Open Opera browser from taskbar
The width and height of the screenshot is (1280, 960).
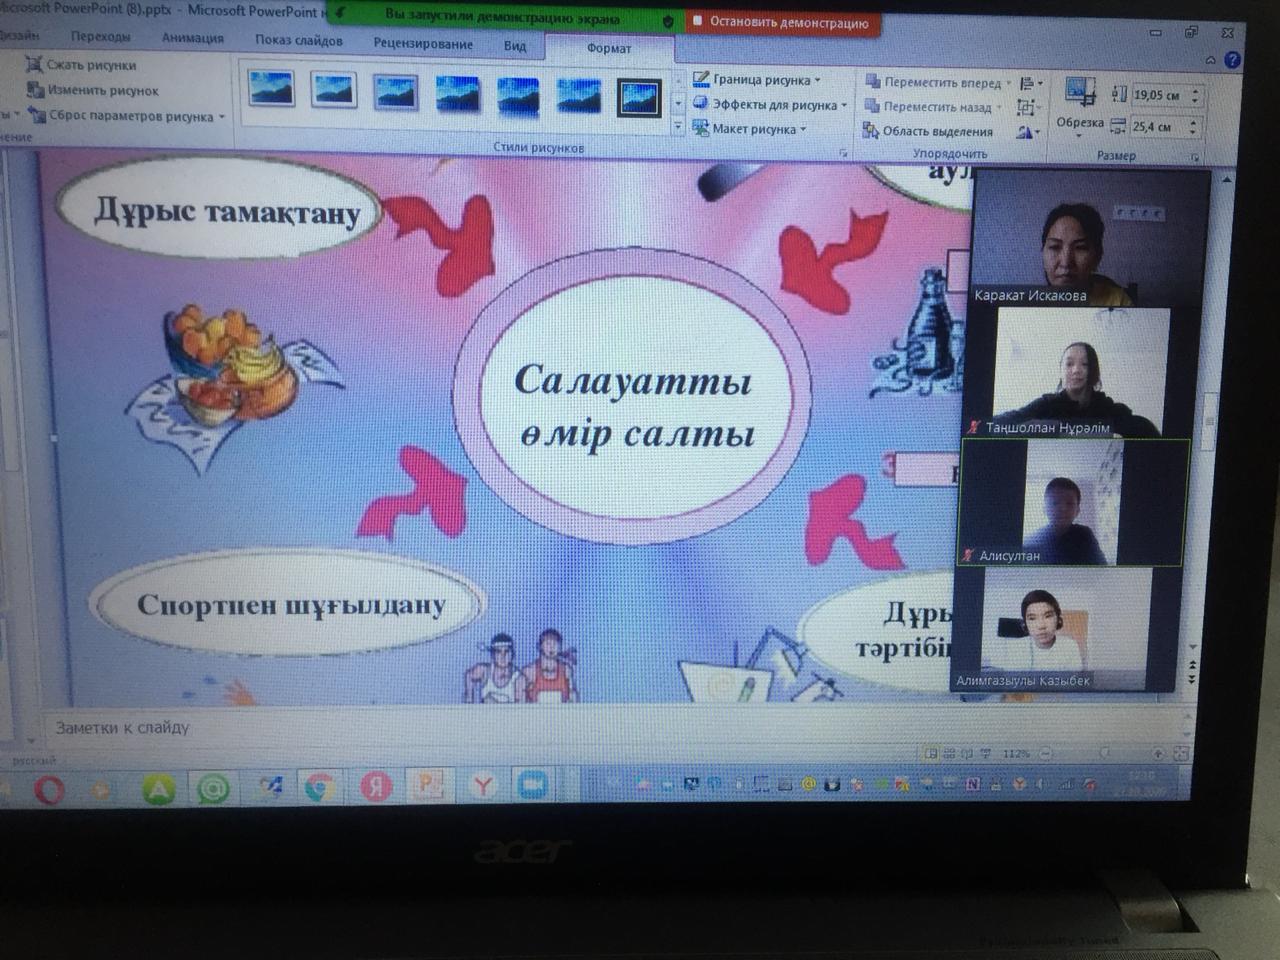49,791
